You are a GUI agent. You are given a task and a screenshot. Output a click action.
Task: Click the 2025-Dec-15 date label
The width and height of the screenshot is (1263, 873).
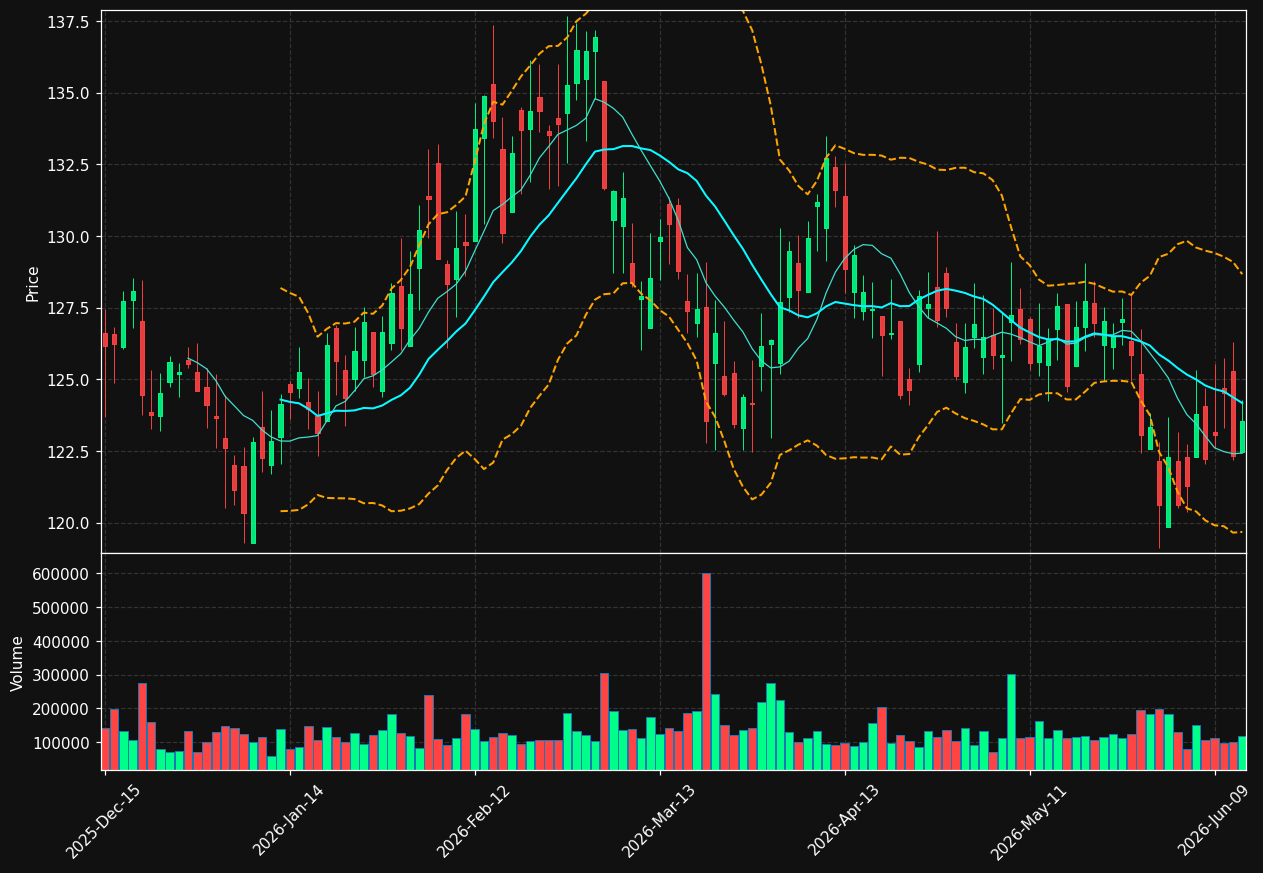(103, 821)
